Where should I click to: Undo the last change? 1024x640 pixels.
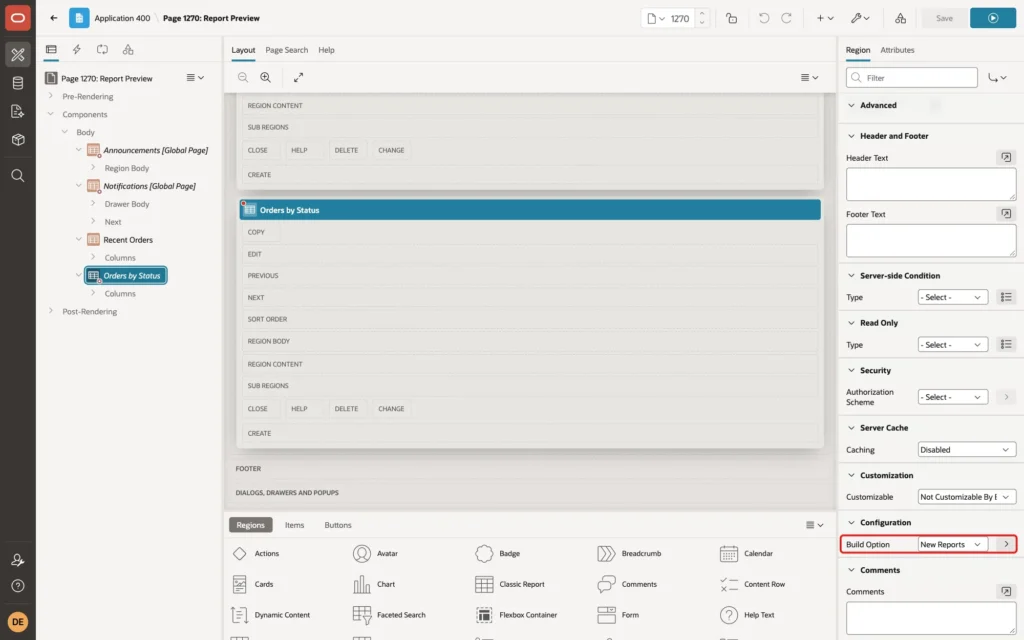[x=763, y=18]
